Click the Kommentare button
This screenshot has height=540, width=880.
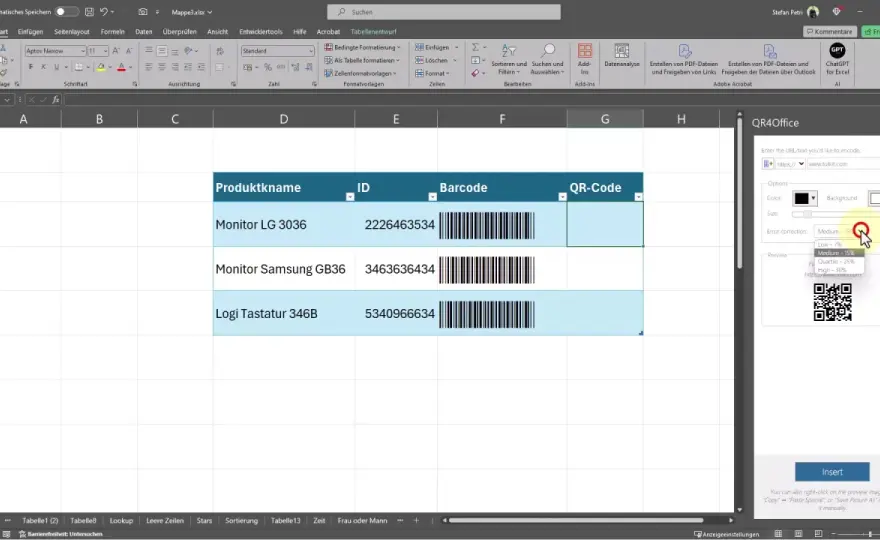click(829, 32)
